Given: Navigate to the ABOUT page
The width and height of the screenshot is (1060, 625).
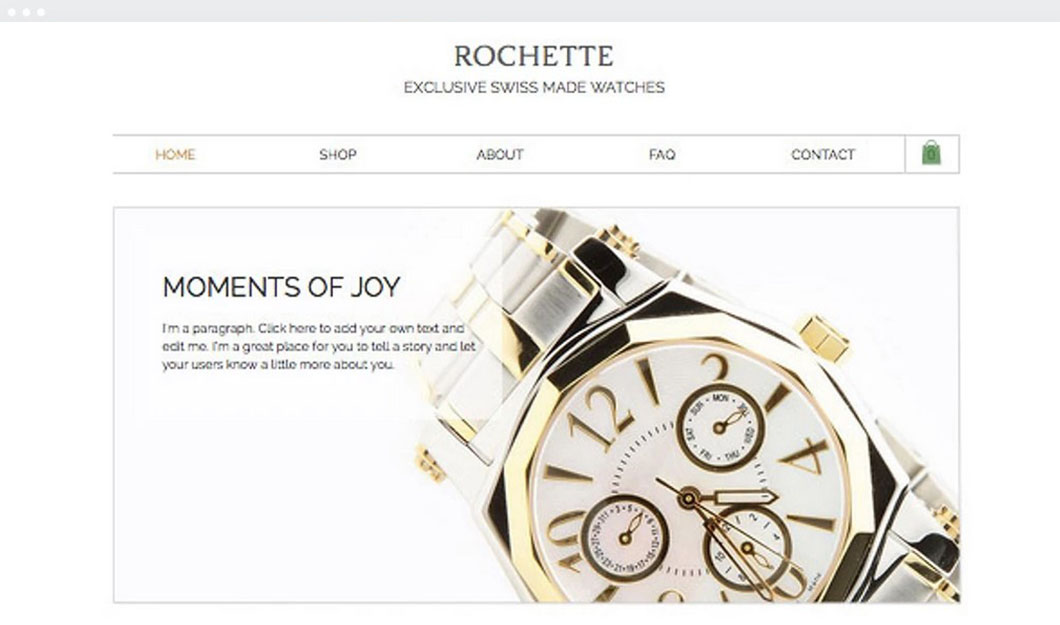Looking at the screenshot, I should click(500, 155).
